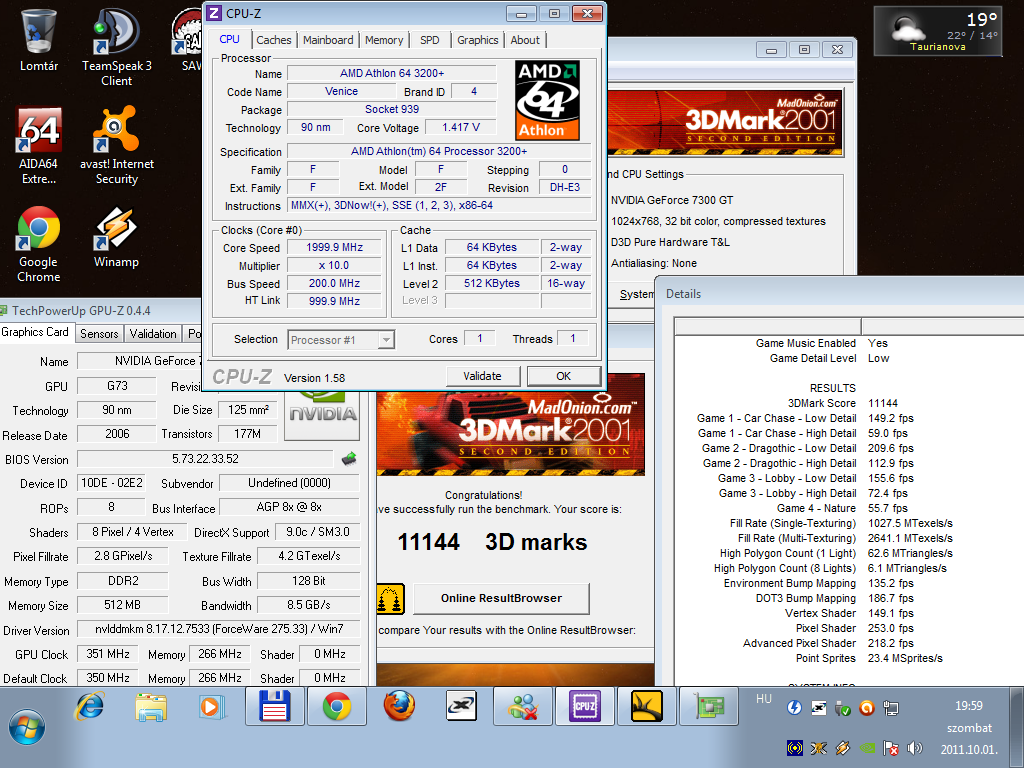
Task: Open AIDA64 Extreme desktop shortcut
Action: pos(39,145)
